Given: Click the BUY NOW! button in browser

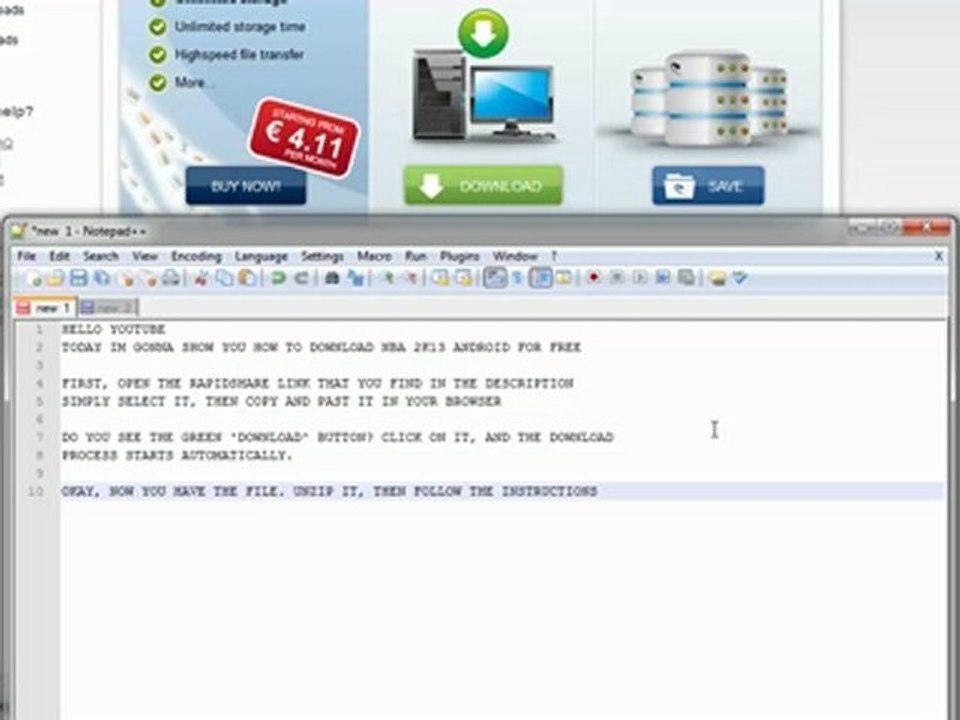Looking at the screenshot, I should coord(246,186).
